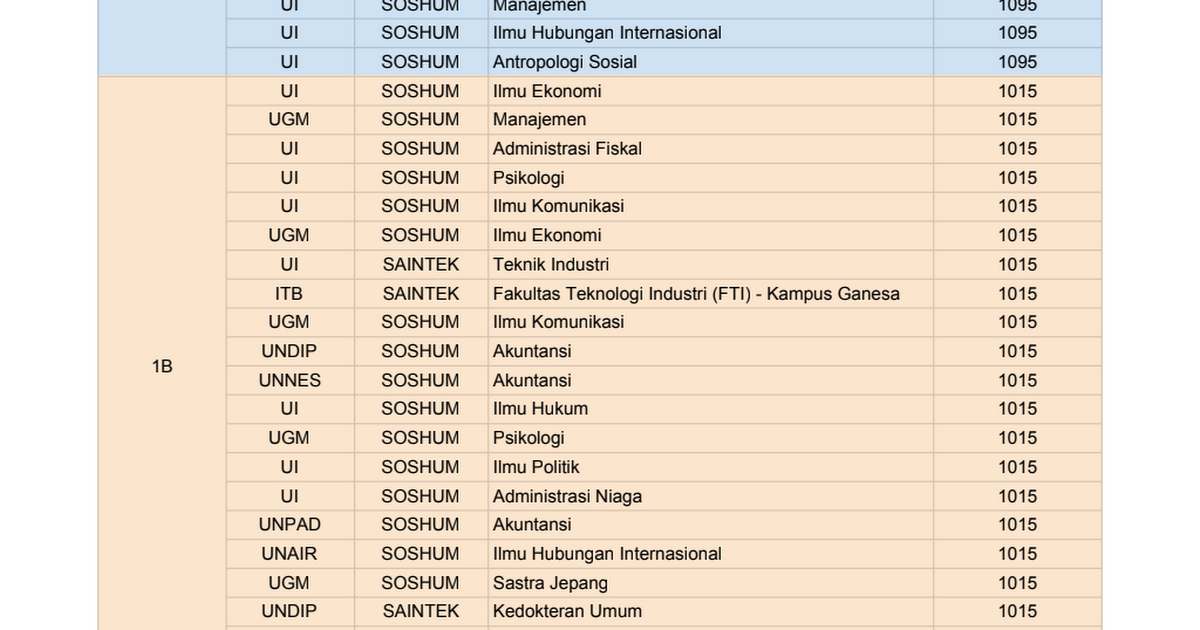Select 'SAINTEK' in the Kedokteran Umum row

(x=421, y=611)
